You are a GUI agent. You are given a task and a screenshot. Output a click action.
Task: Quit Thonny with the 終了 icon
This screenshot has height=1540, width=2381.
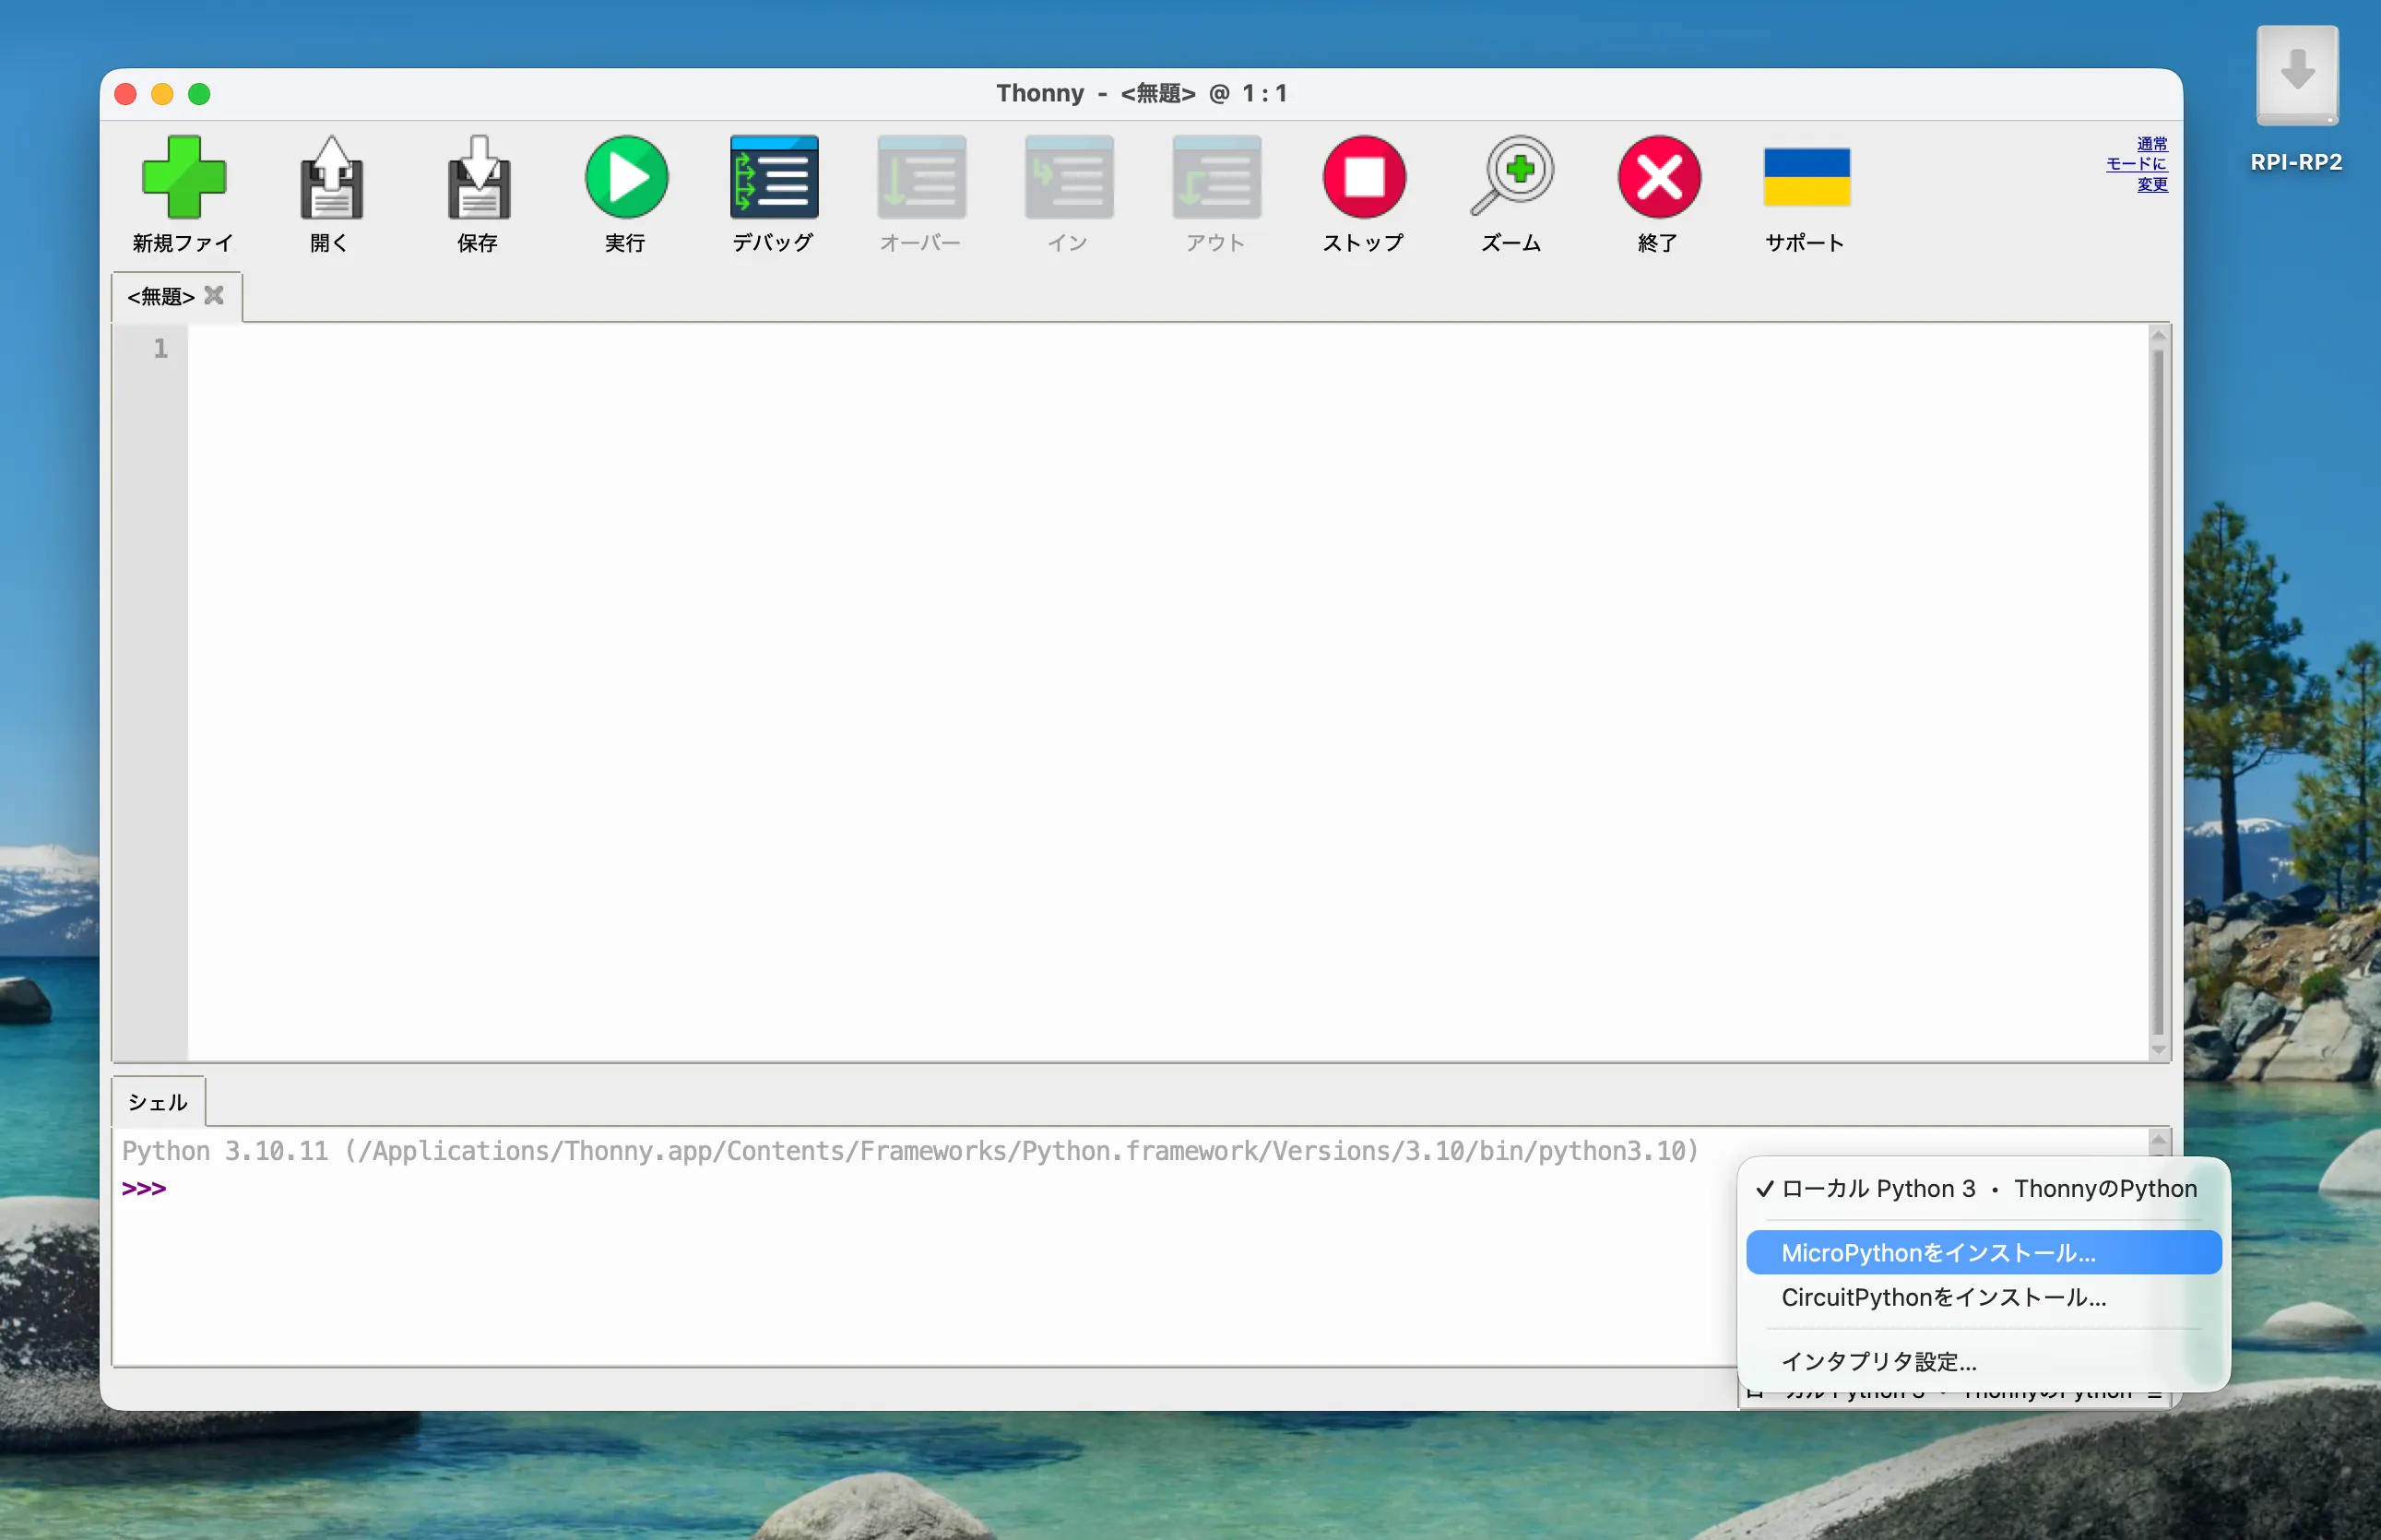point(1658,178)
